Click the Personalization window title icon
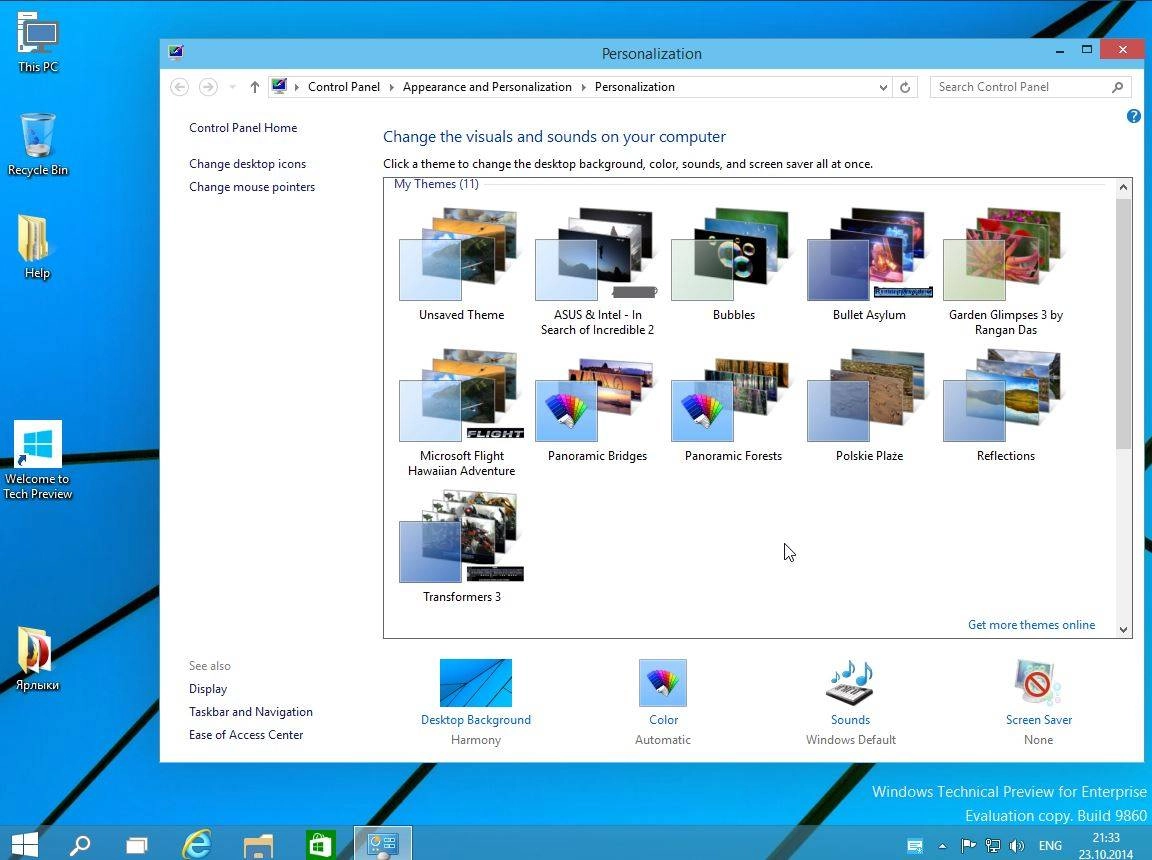This screenshot has height=860, width=1152. coord(176,52)
